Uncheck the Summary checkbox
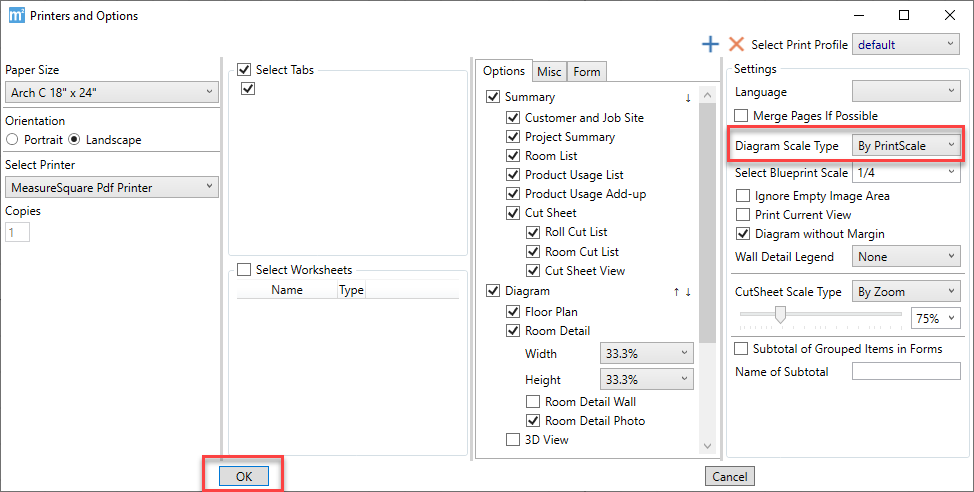974x492 pixels. tap(493, 97)
